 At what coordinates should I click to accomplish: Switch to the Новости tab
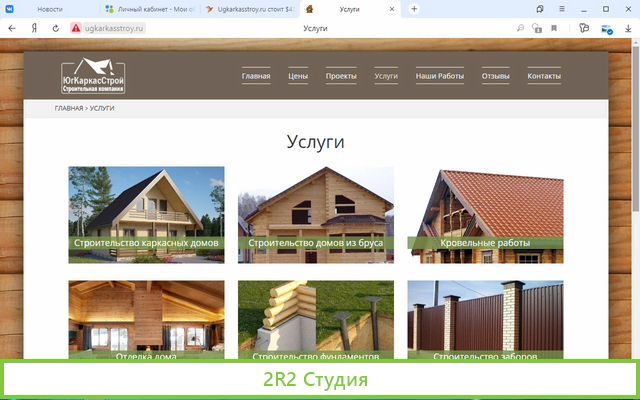(50, 9)
